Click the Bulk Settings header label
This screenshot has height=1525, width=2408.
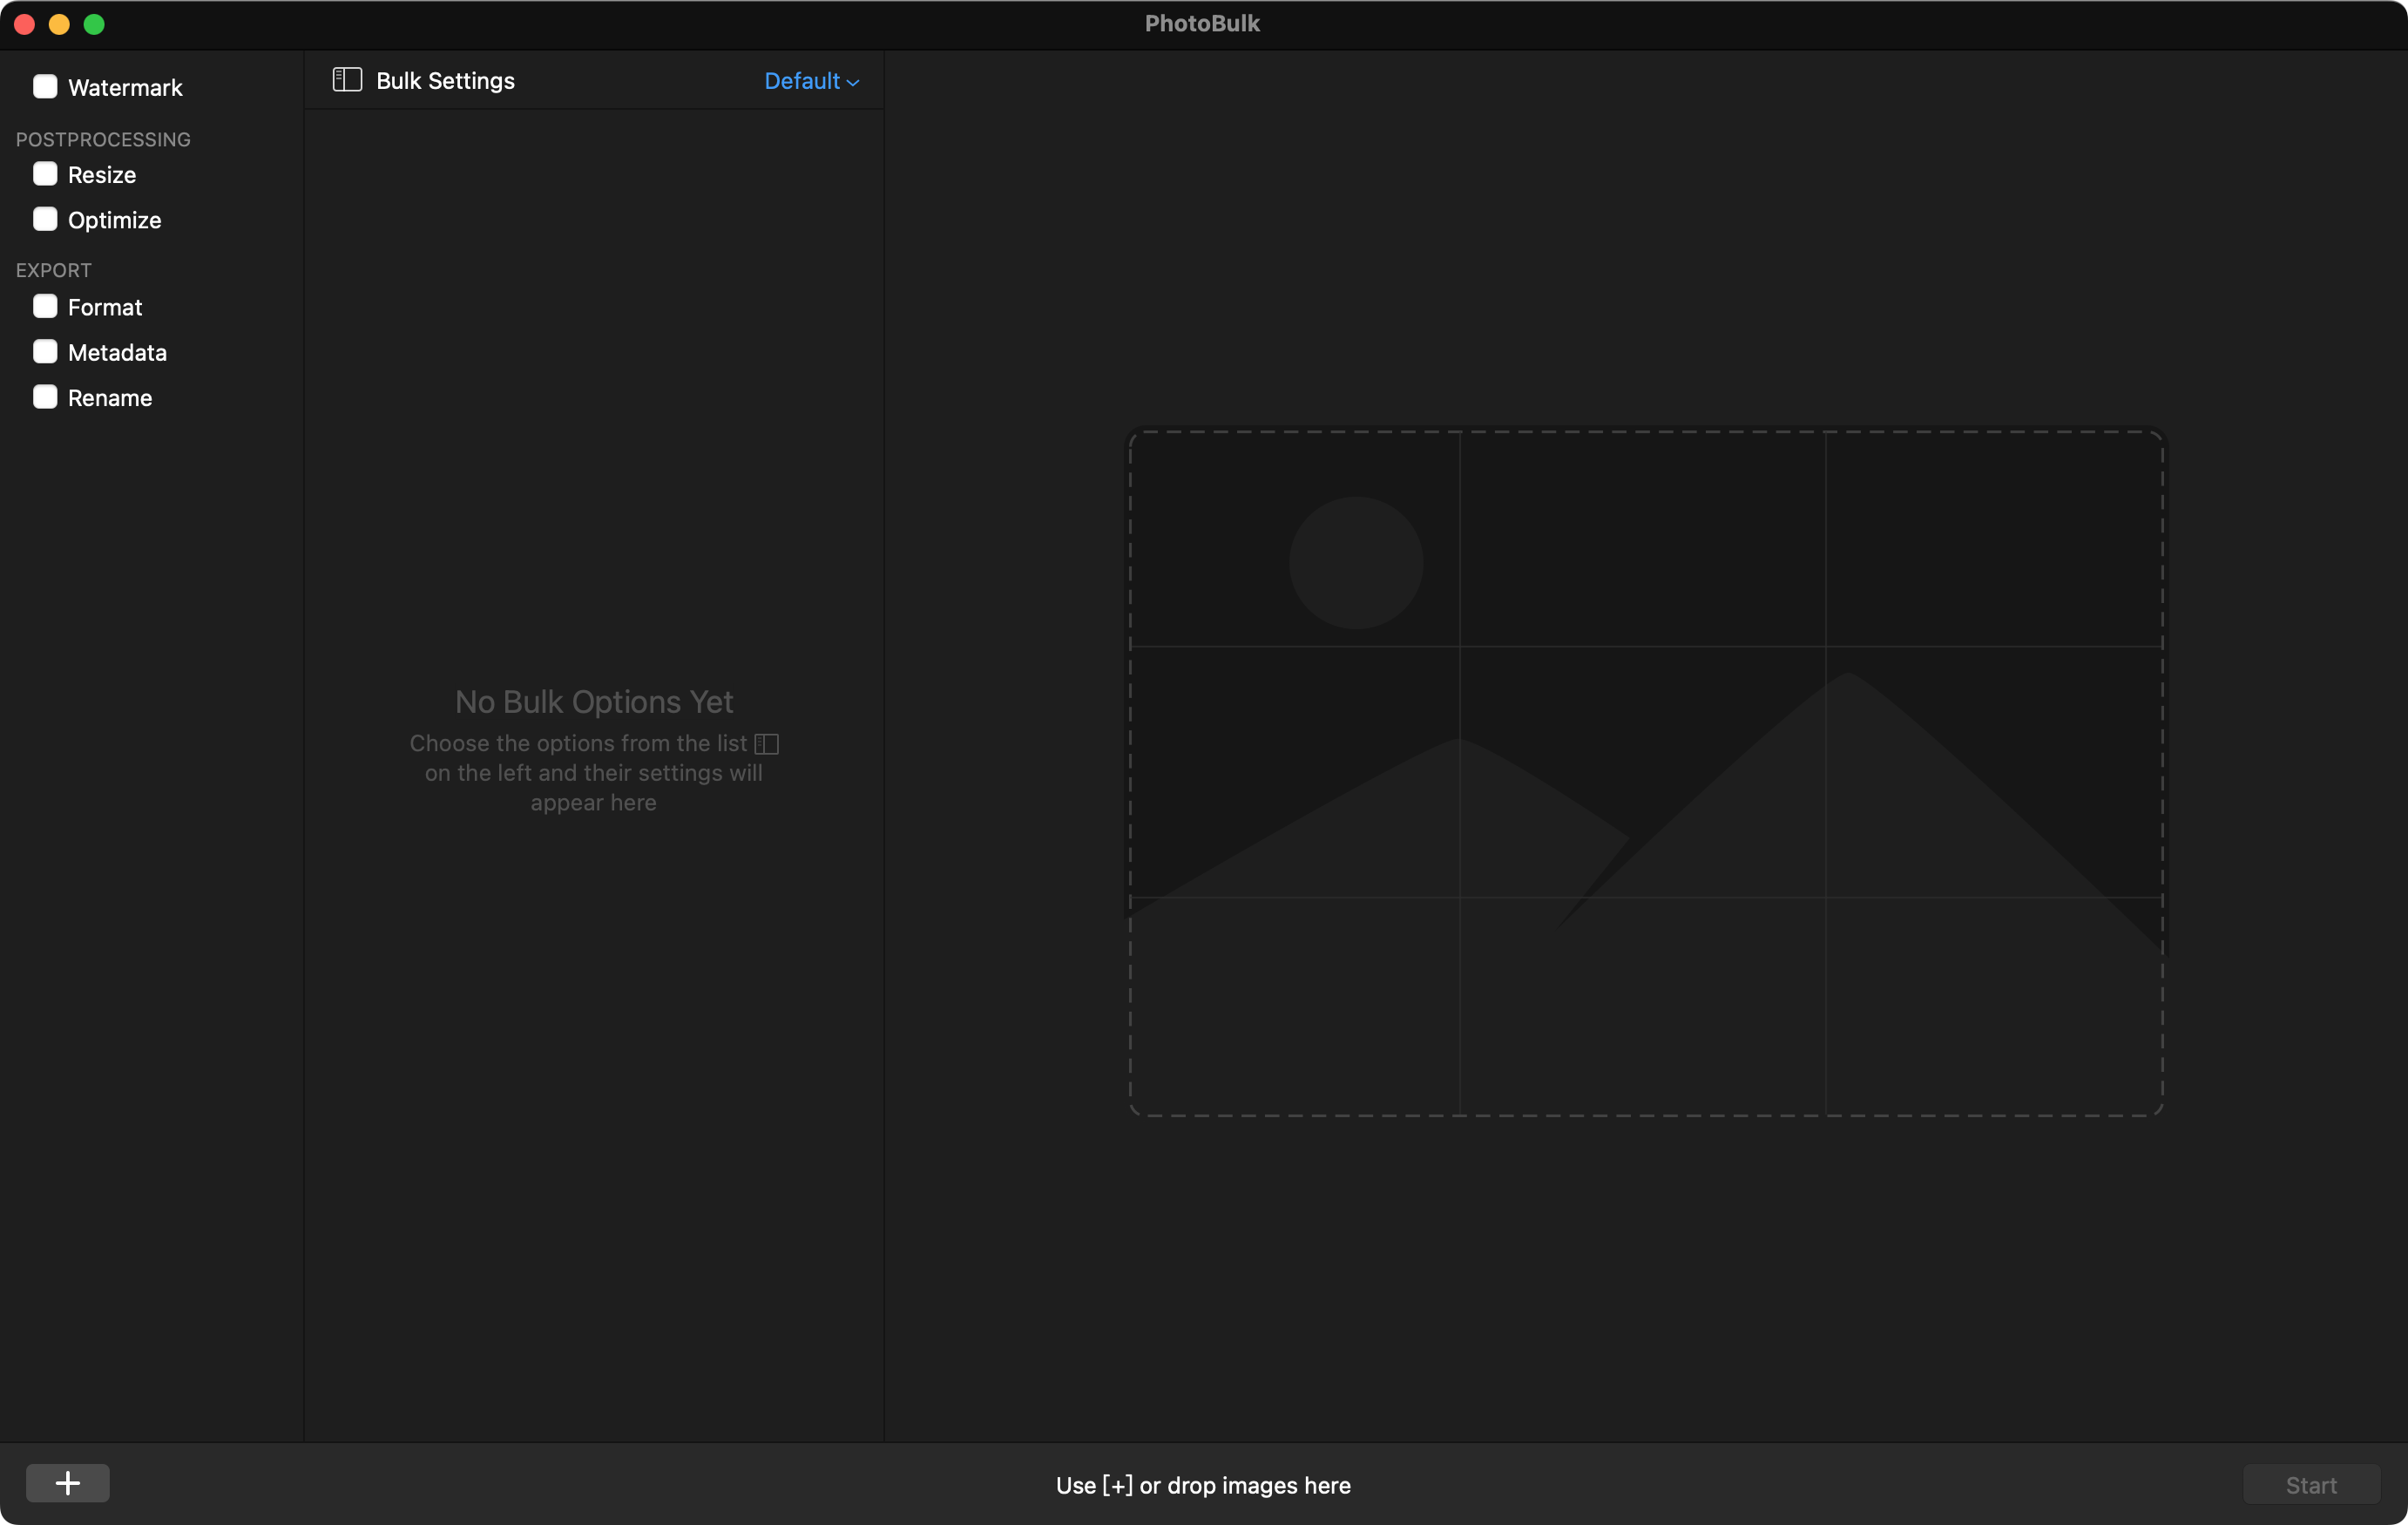pos(445,81)
